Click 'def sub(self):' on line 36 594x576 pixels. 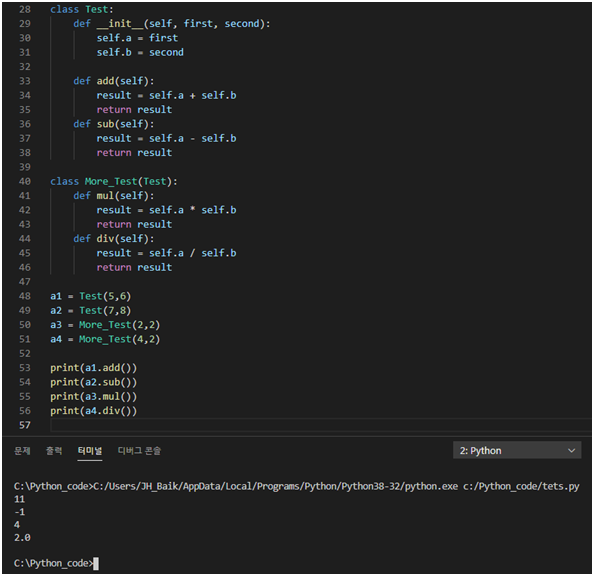(x=114, y=124)
